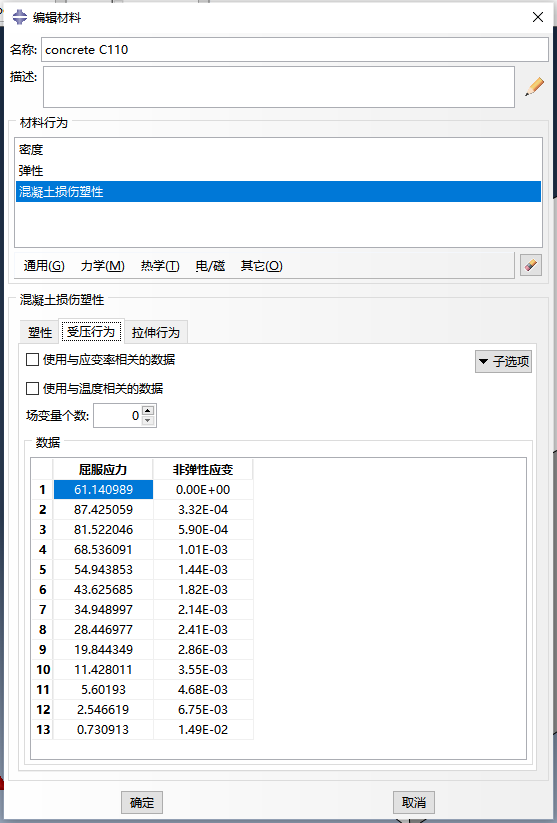557x823 pixels.
Task: Click row header 4 in data table
Action: coord(43,550)
